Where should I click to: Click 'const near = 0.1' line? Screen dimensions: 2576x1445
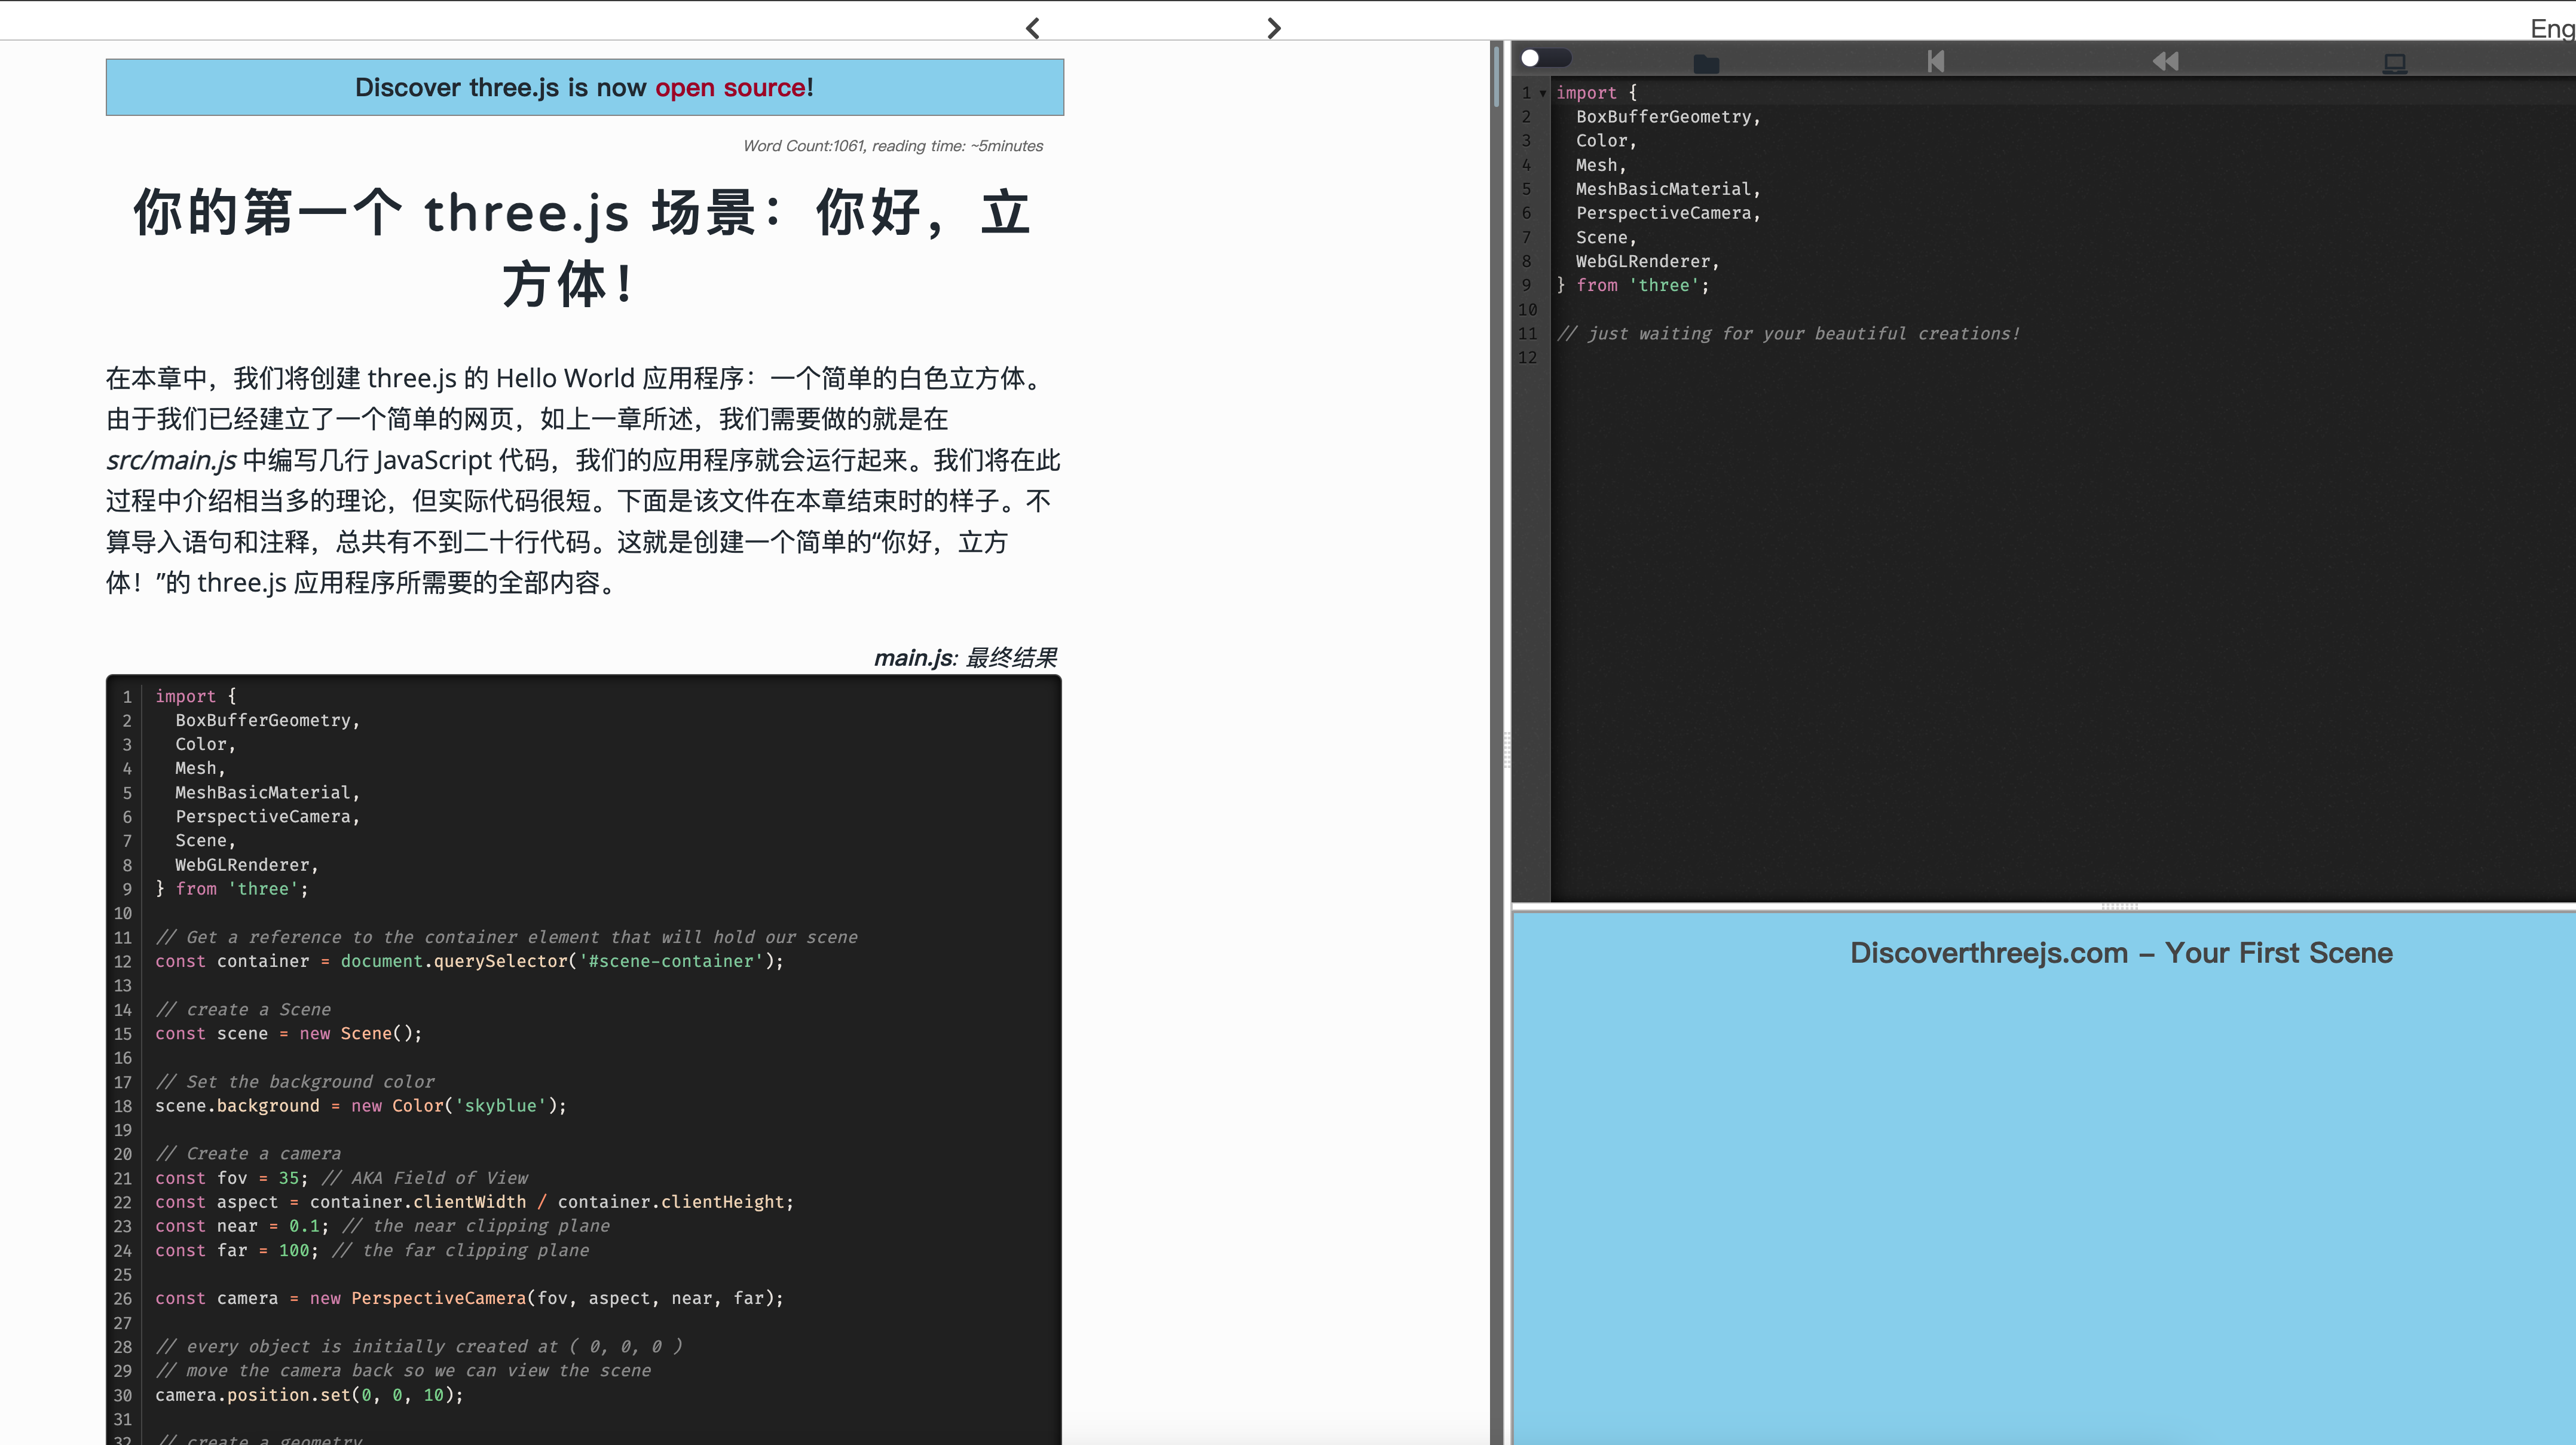[x=382, y=1226]
